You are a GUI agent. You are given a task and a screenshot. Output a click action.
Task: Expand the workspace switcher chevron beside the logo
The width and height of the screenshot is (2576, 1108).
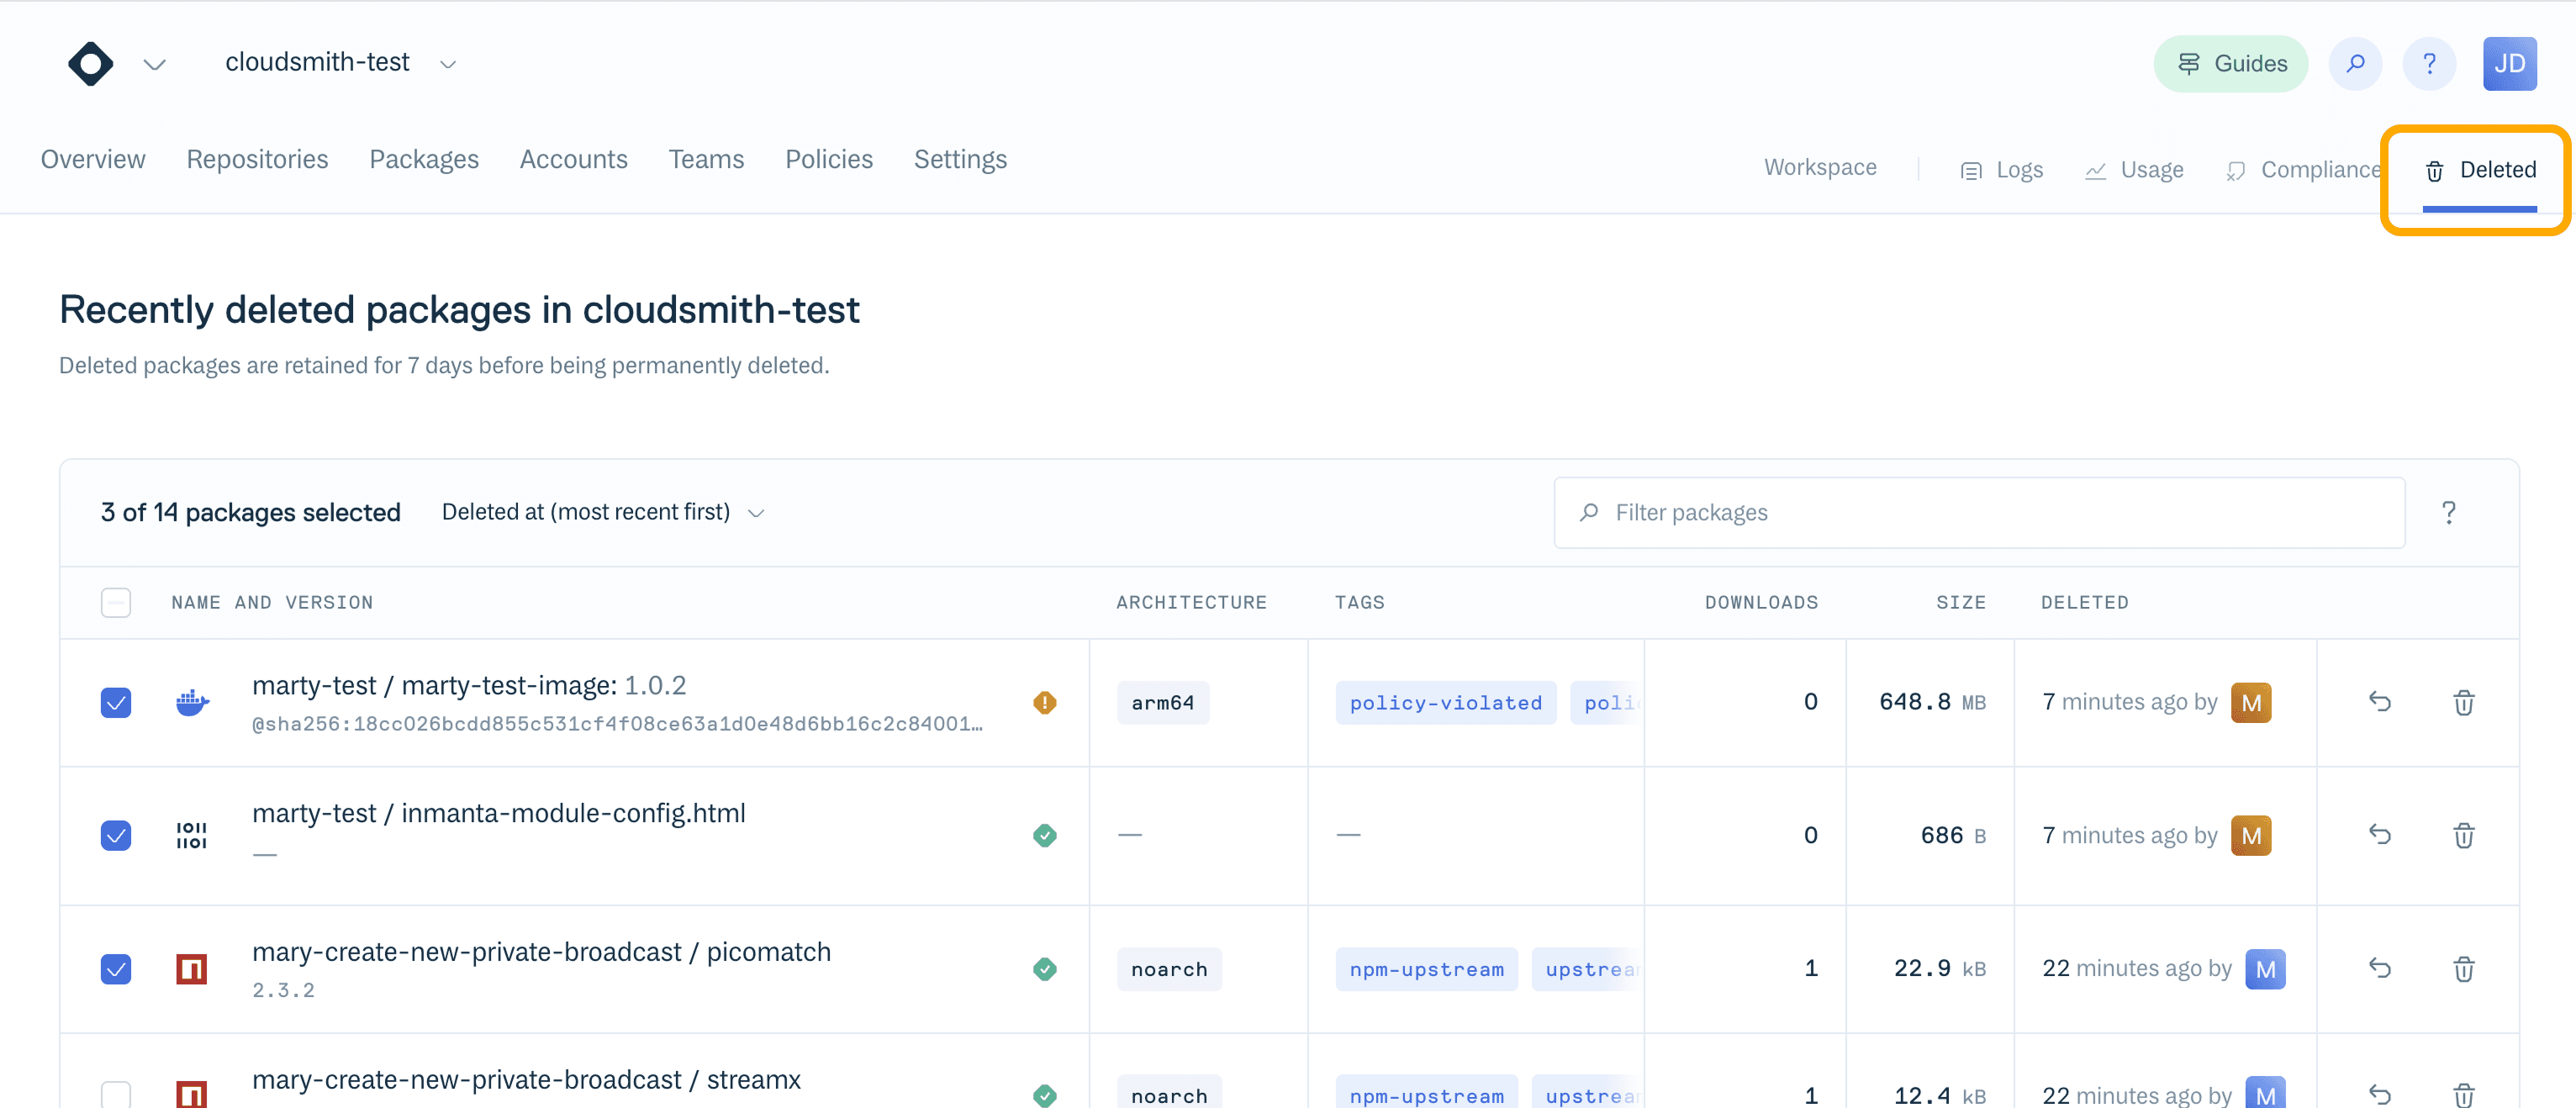[x=155, y=63]
